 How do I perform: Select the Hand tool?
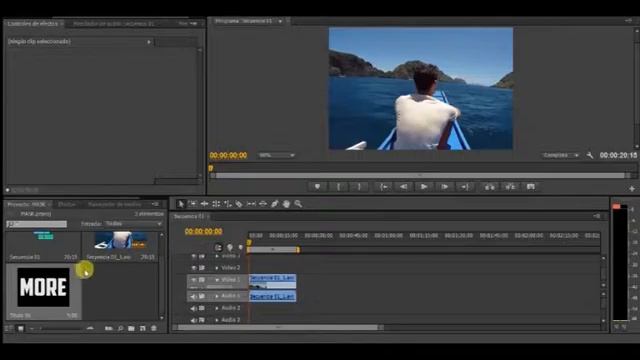(287, 204)
